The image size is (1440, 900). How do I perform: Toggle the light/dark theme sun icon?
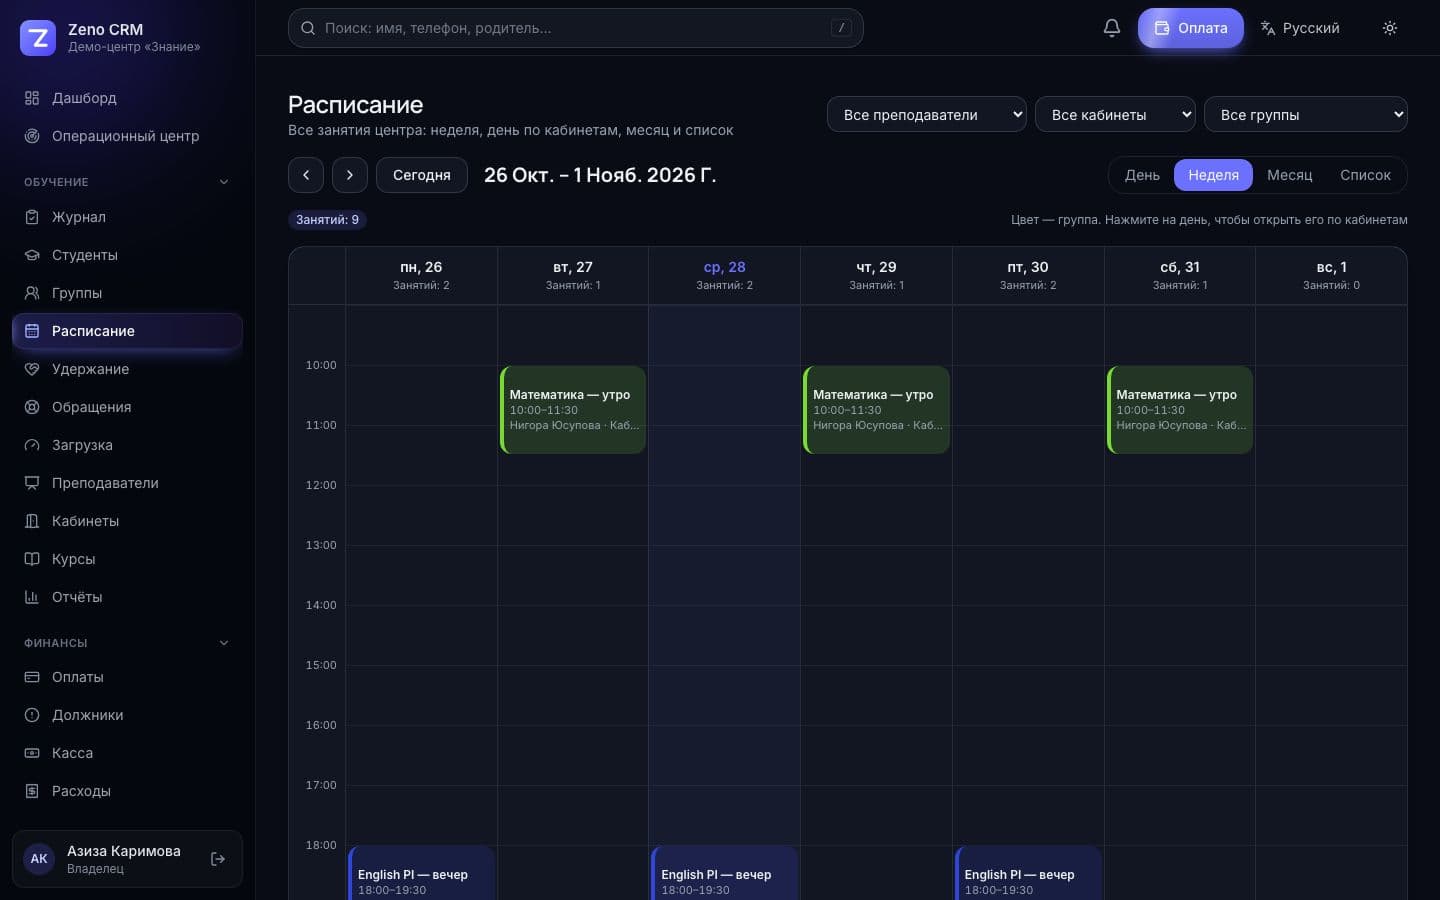[1390, 28]
